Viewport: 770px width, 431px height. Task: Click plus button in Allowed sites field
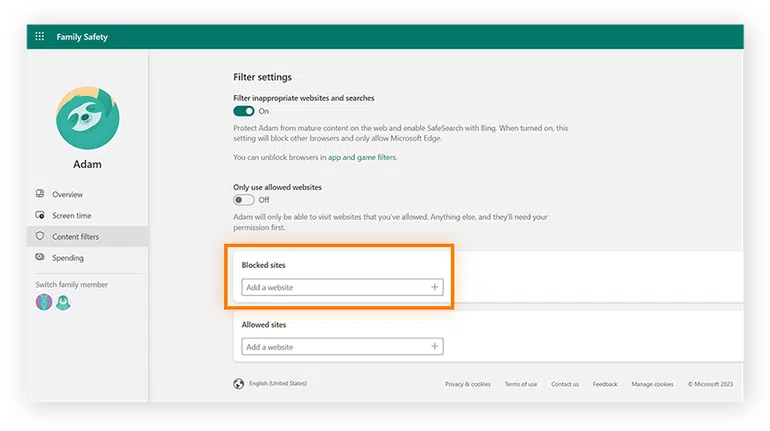(x=435, y=347)
